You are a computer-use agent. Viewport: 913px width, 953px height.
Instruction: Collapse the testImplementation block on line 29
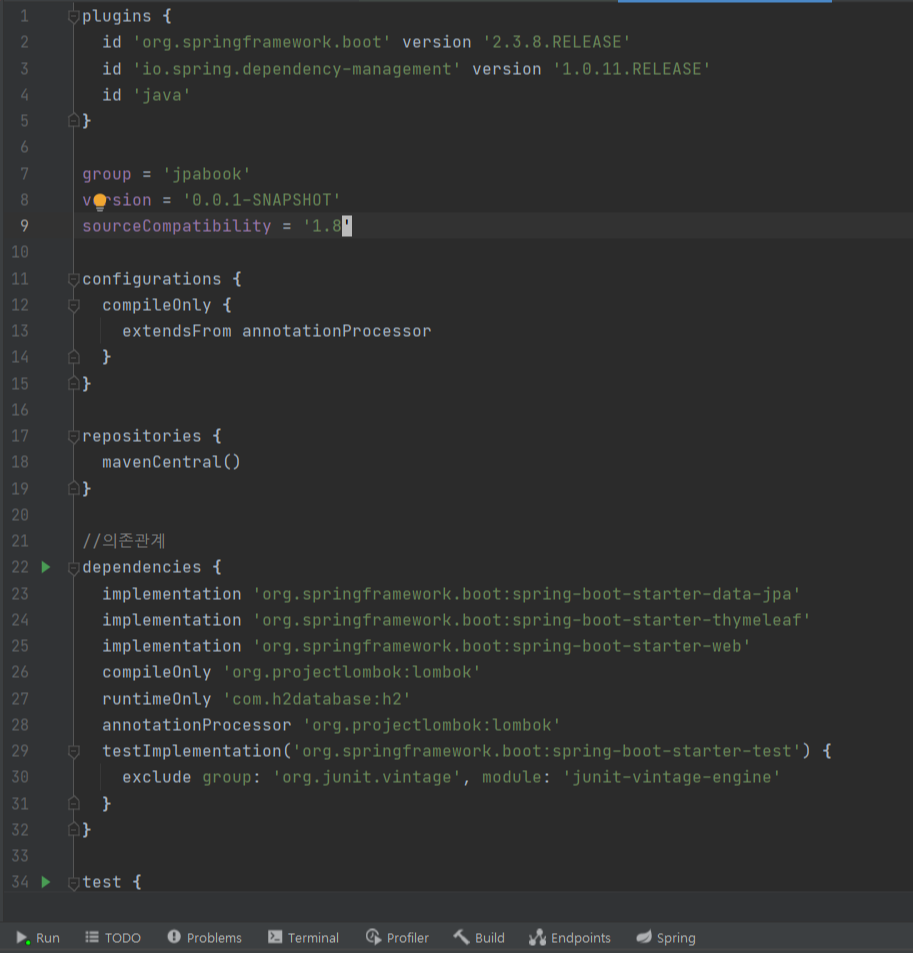coord(74,752)
